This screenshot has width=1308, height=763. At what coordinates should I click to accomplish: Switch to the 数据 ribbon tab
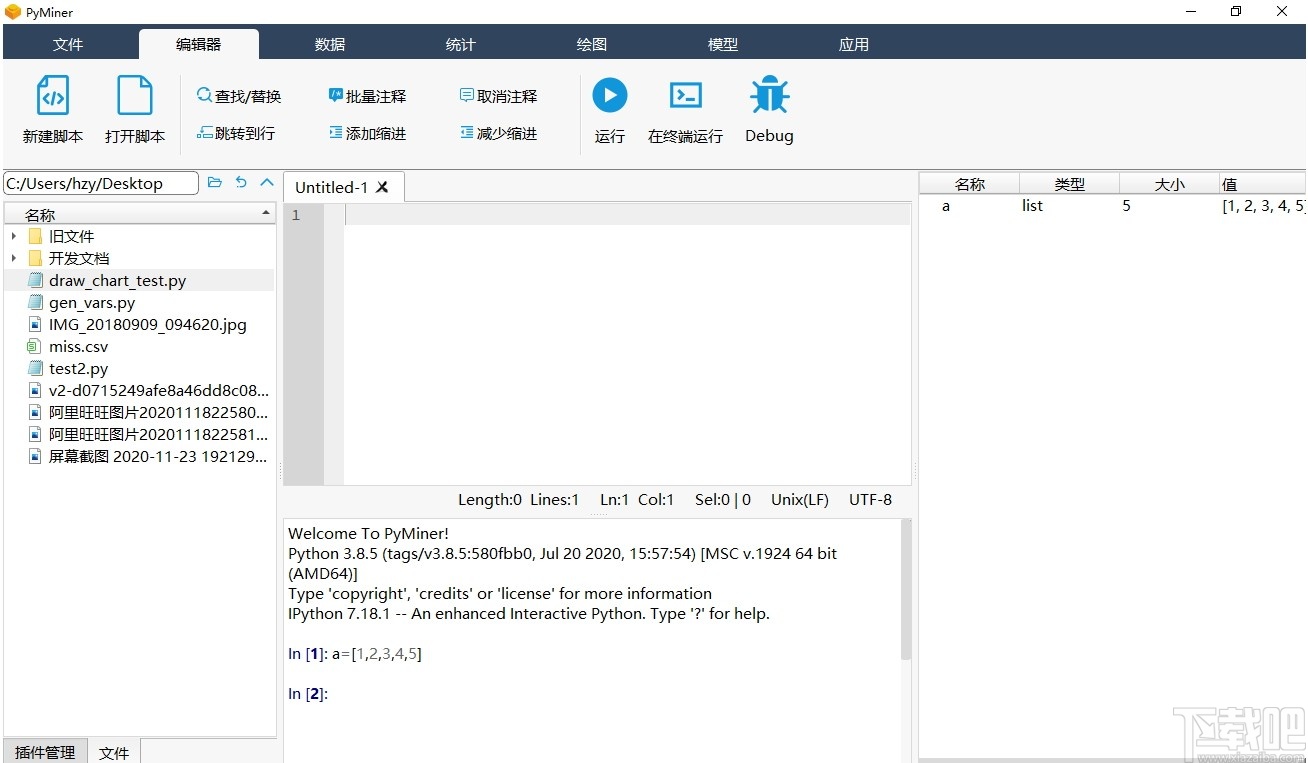pos(329,44)
